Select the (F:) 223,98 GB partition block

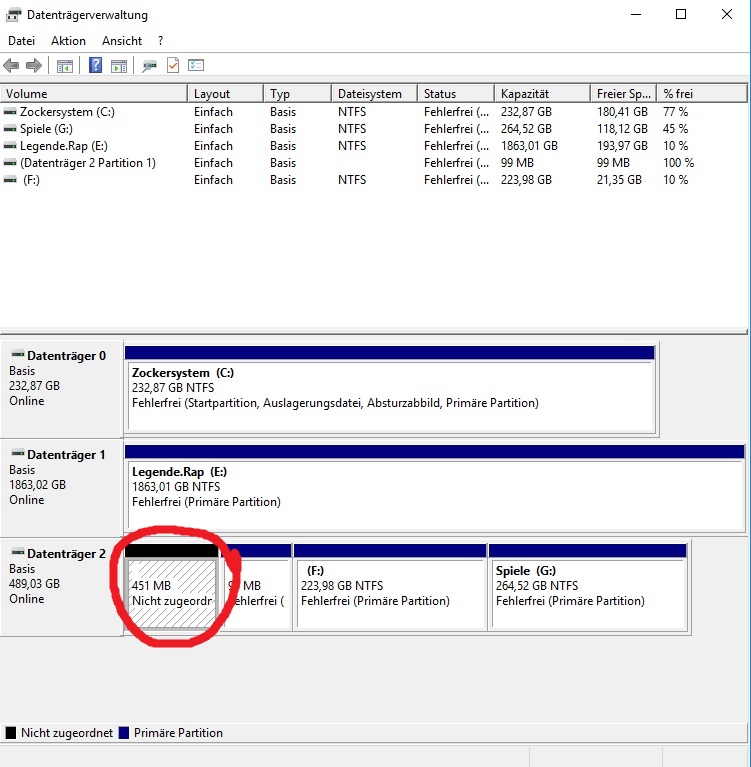[x=390, y=587]
